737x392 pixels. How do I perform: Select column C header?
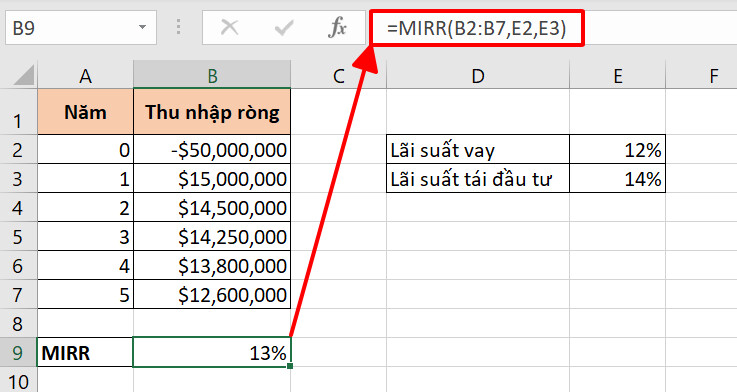tap(338, 75)
